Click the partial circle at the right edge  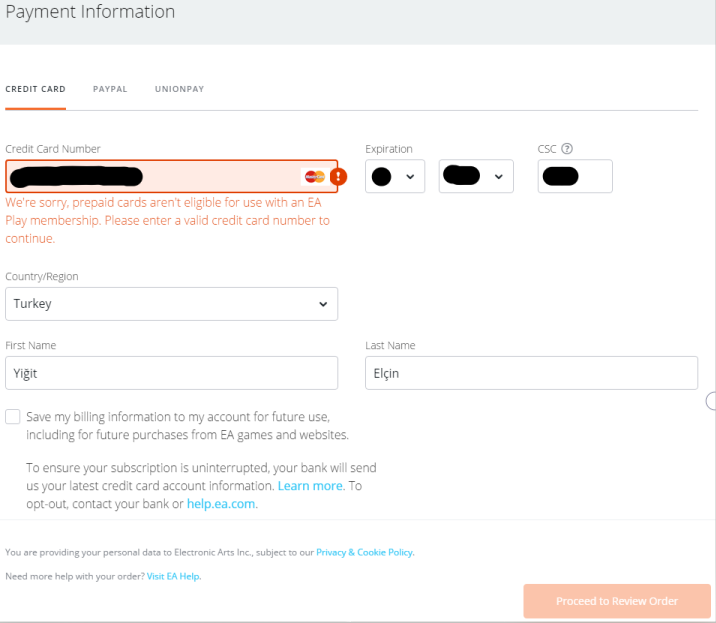[x=711, y=401]
